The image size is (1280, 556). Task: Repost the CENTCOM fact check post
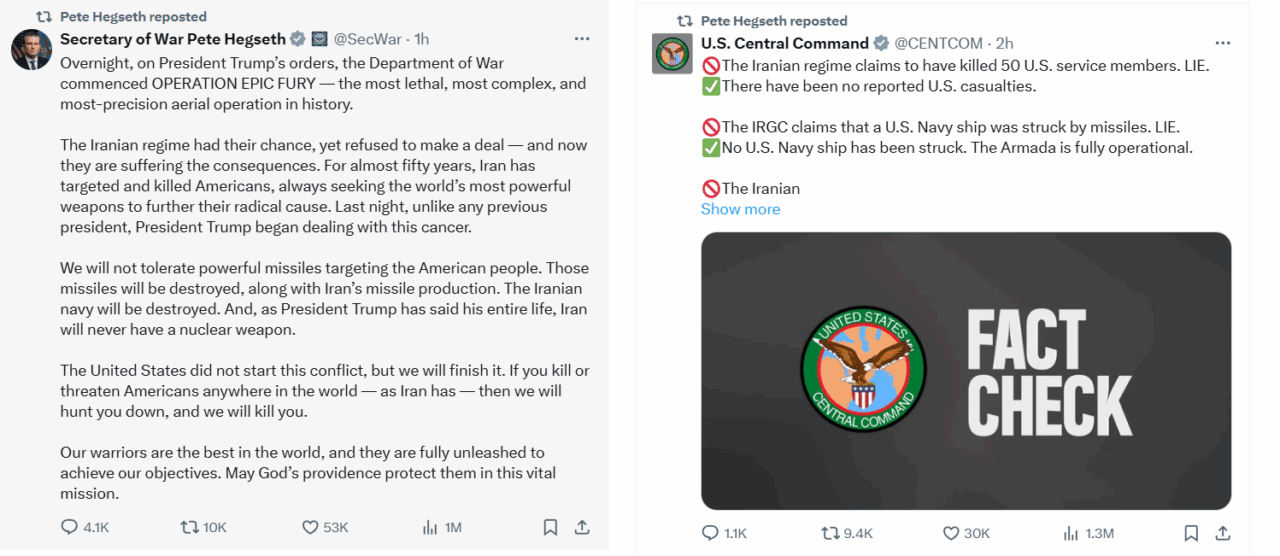(x=830, y=533)
